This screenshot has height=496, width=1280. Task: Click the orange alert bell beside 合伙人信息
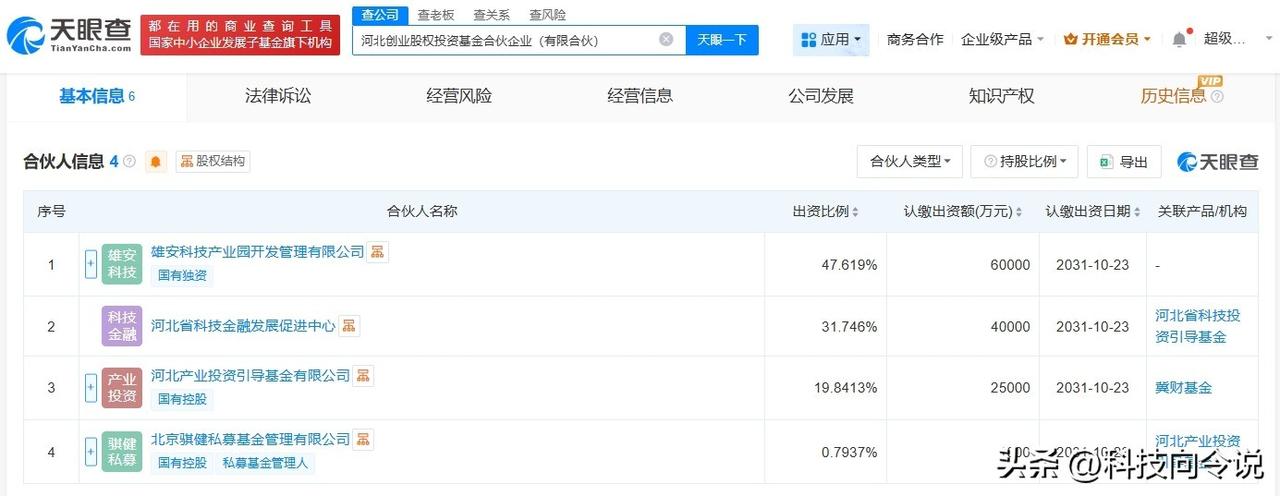(156, 161)
